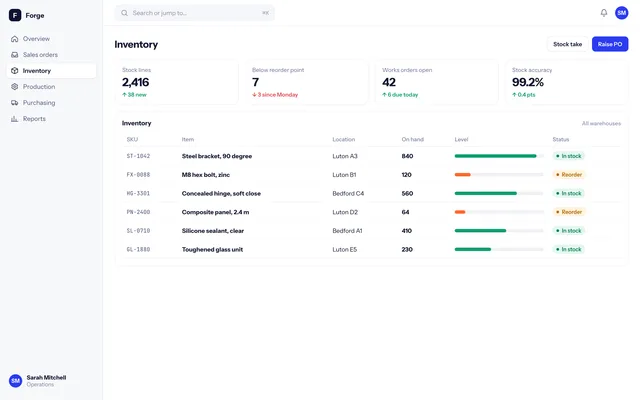Click the 3 since Monday indicator
This screenshot has width=640, height=400.
[x=275, y=95]
